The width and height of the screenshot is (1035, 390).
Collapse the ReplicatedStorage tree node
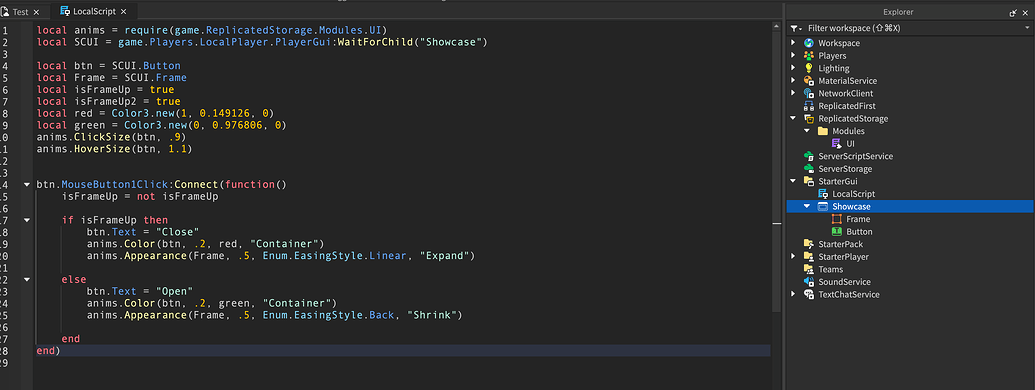(x=793, y=119)
